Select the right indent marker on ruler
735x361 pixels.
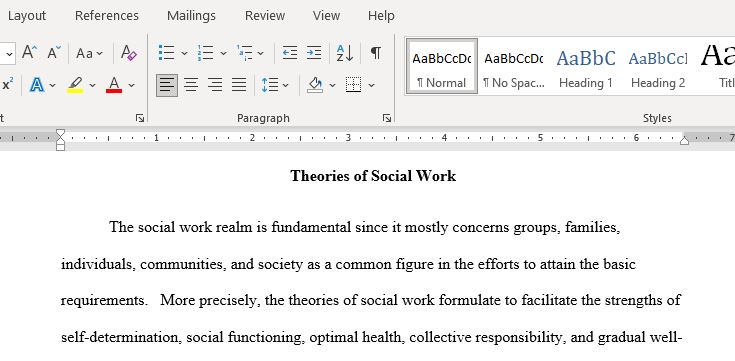click(x=684, y=140)
